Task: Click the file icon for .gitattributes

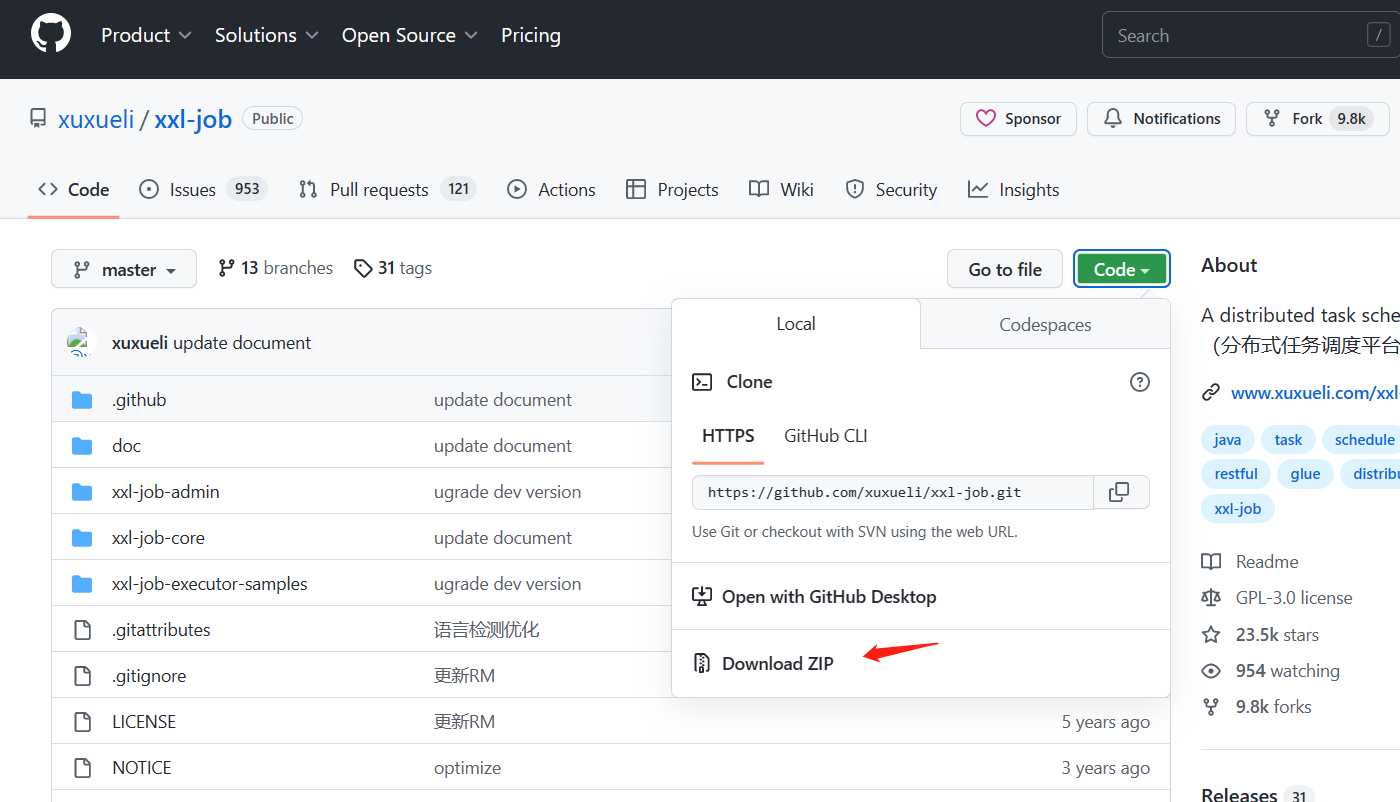Action: (x=83, y=630)
